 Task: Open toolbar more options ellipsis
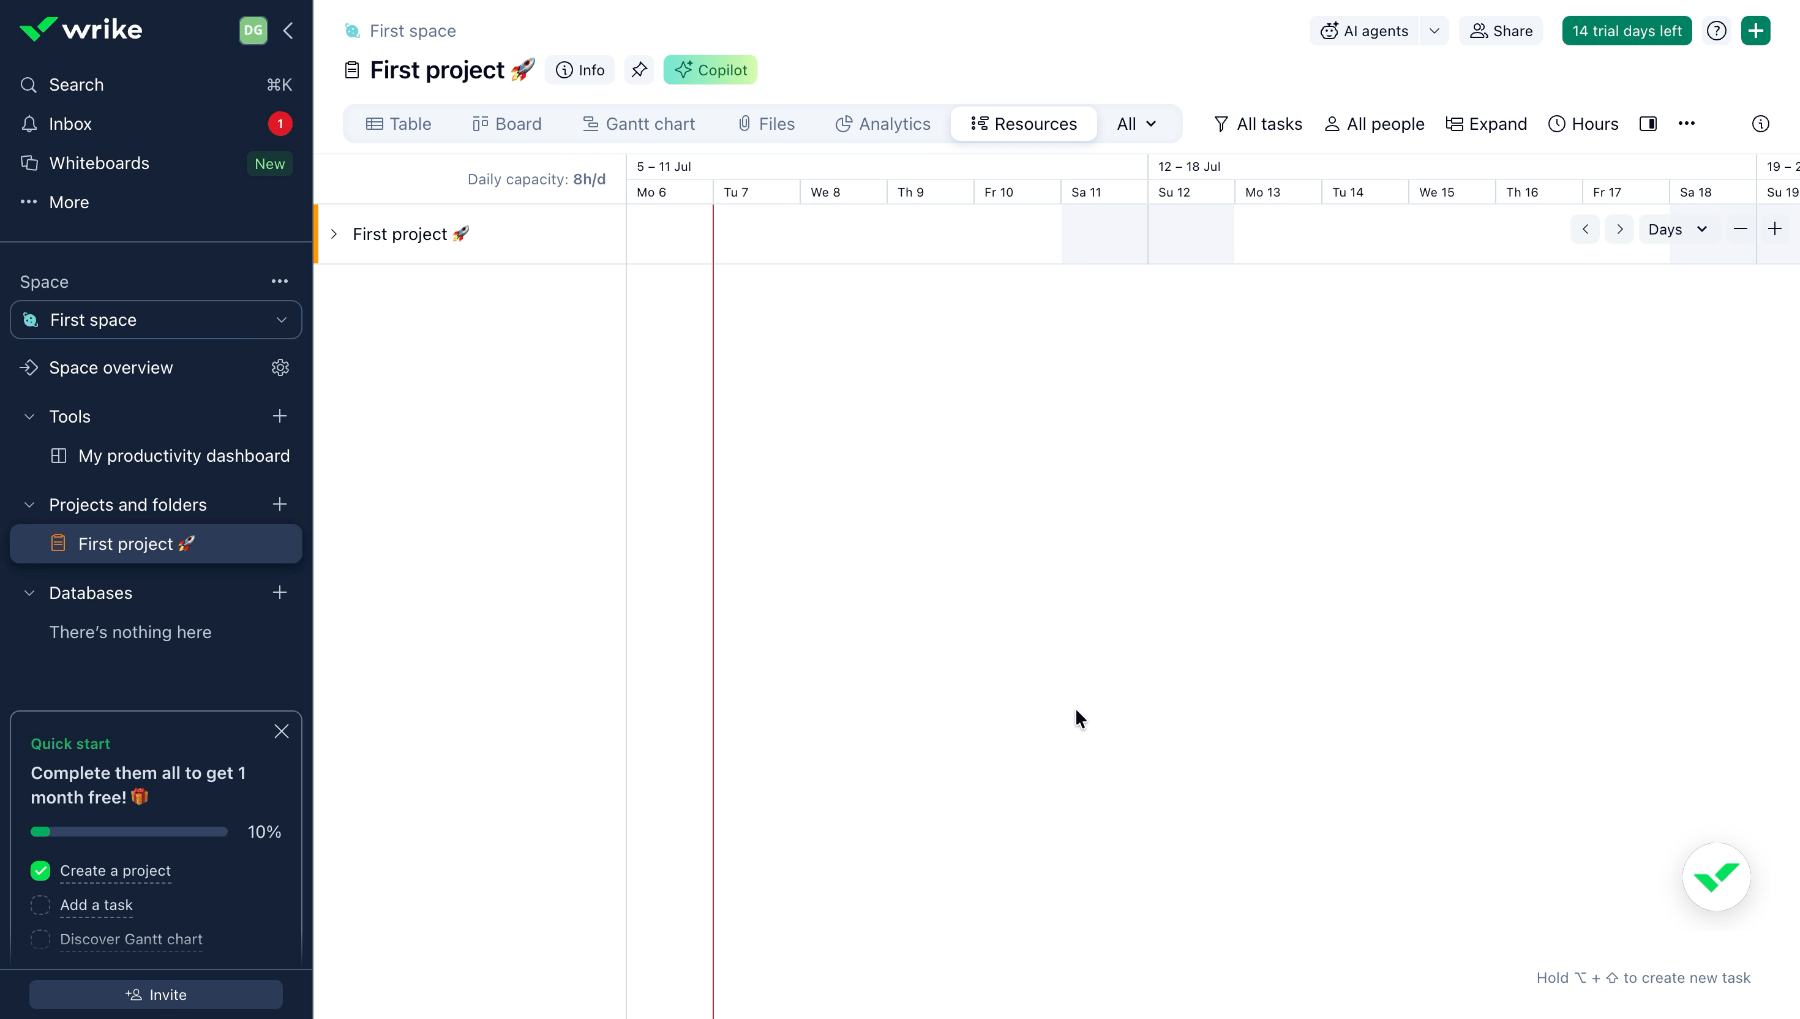[1687, 124]
